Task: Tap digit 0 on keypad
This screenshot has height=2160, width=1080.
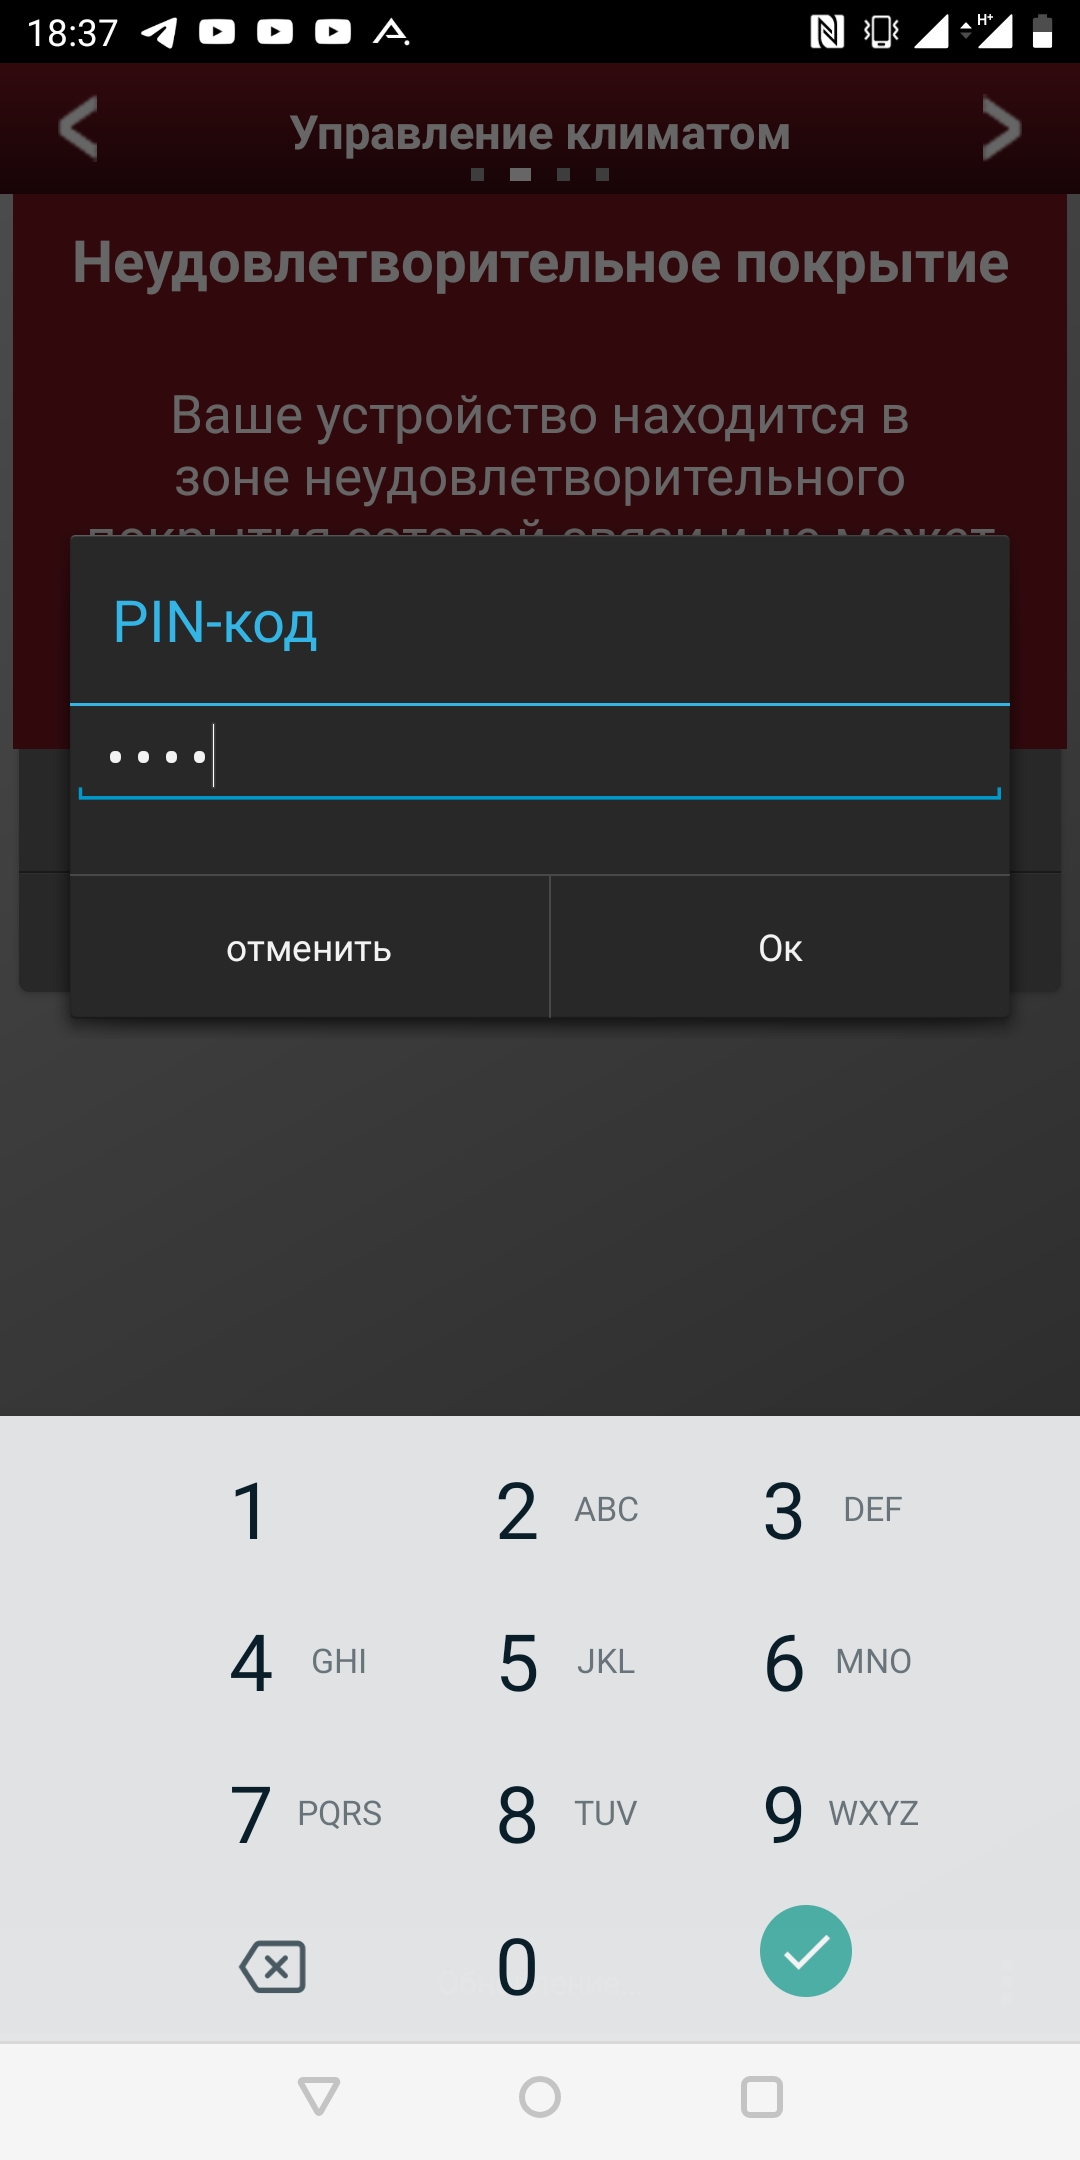Action: [x=517, y=1967]
